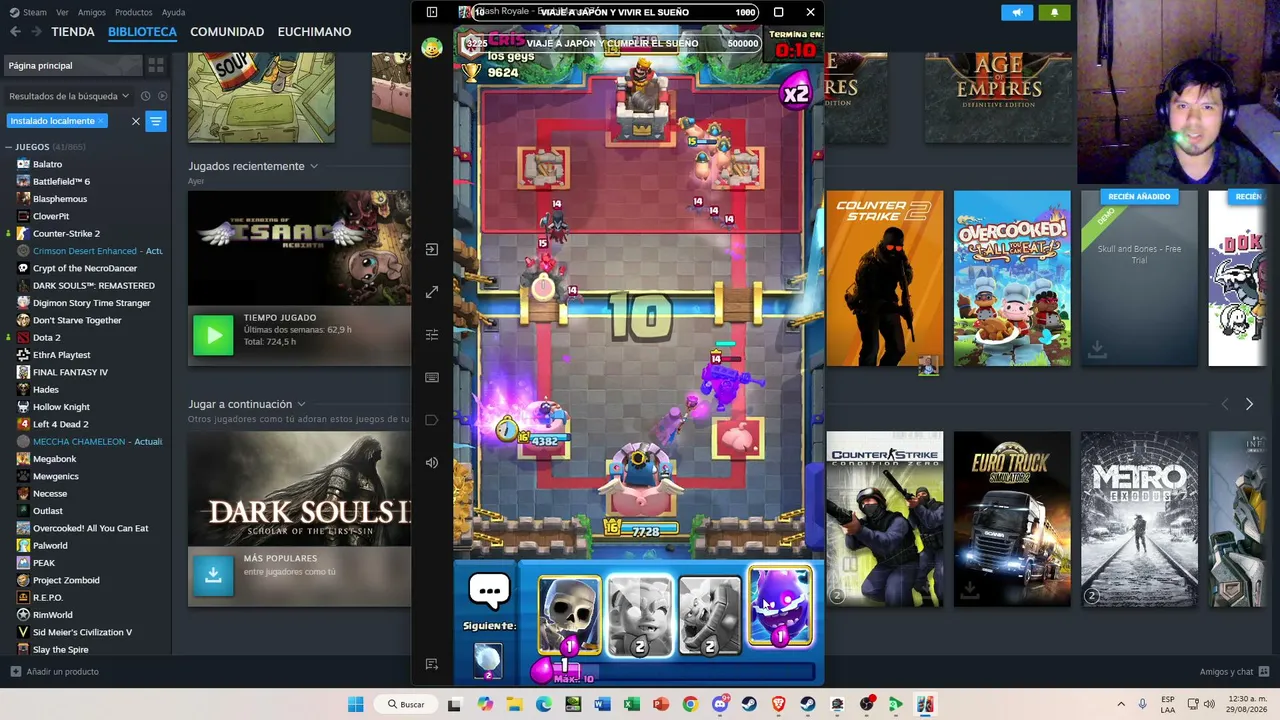Image resolution: width=1280 pixels, height=720 pixels.
Task: Expand the 'Jugados recientemente' shelf dropdown
Action: (313, 166)
